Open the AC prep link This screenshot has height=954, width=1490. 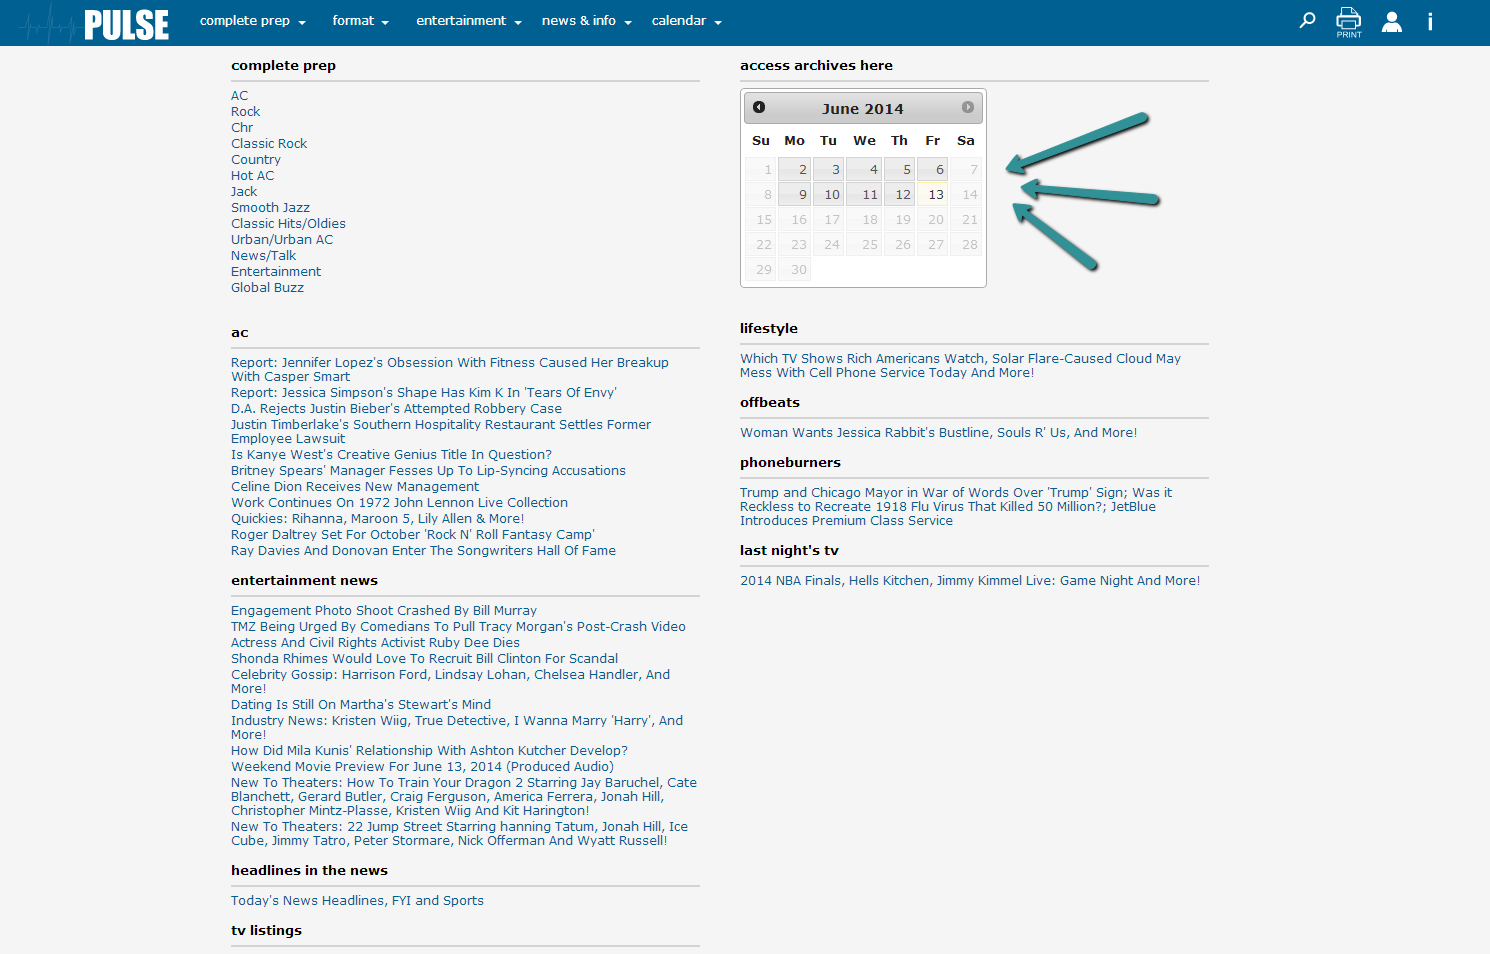(239, 96)
